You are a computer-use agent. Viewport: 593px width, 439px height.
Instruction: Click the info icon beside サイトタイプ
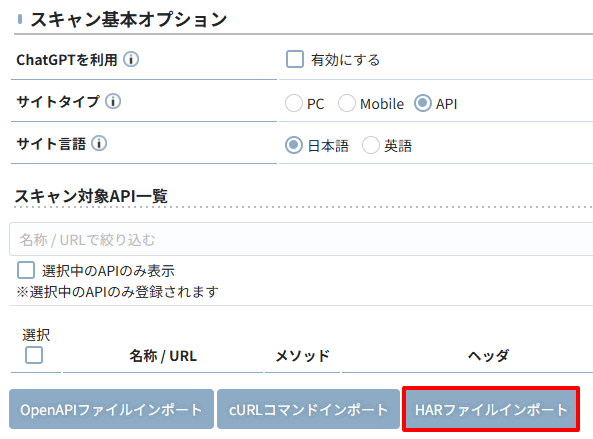(113, 101)
